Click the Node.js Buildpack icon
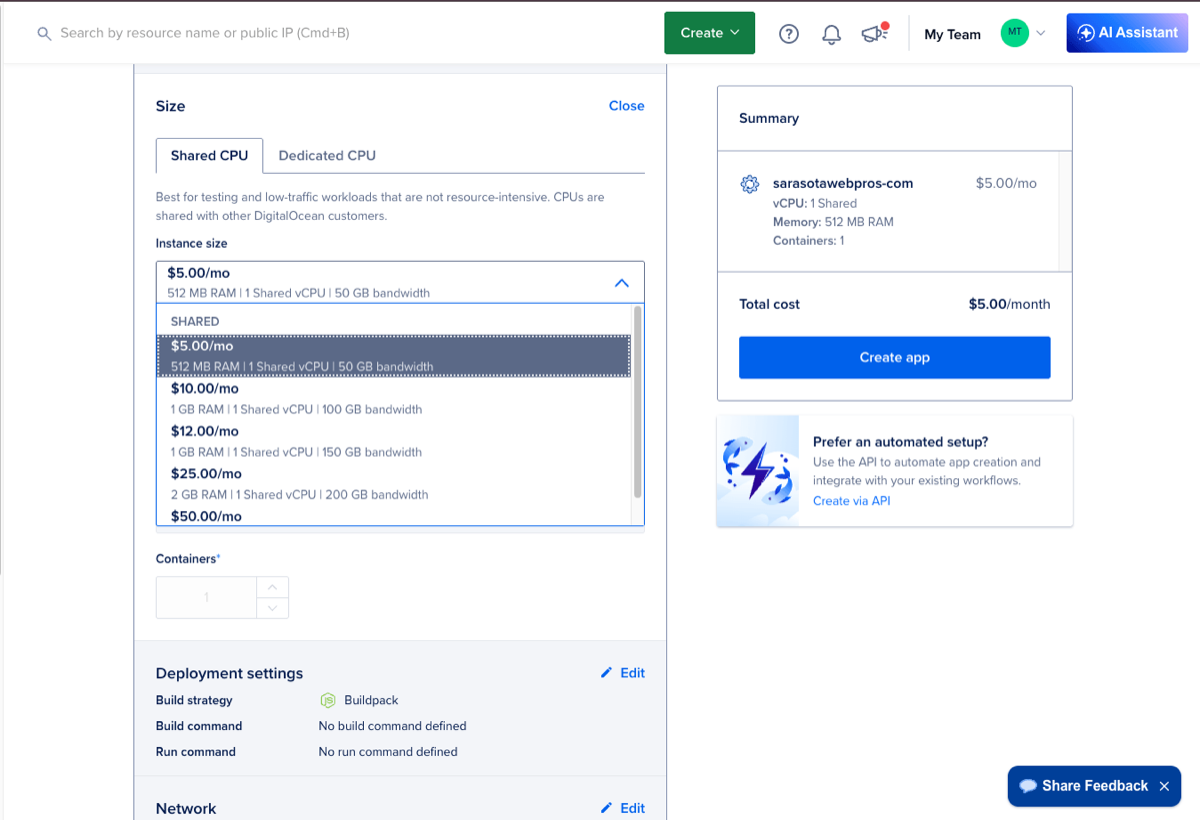 (x=327, y=700)
